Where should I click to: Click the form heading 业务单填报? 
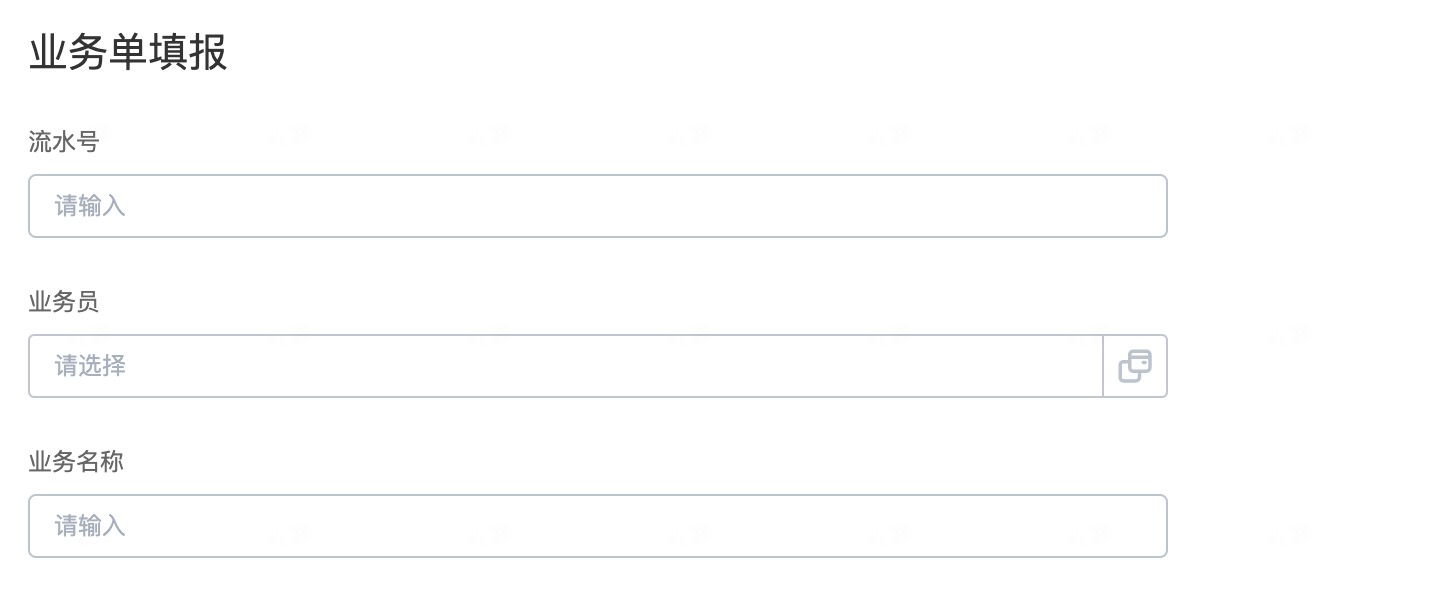click(x=128, y=53)
